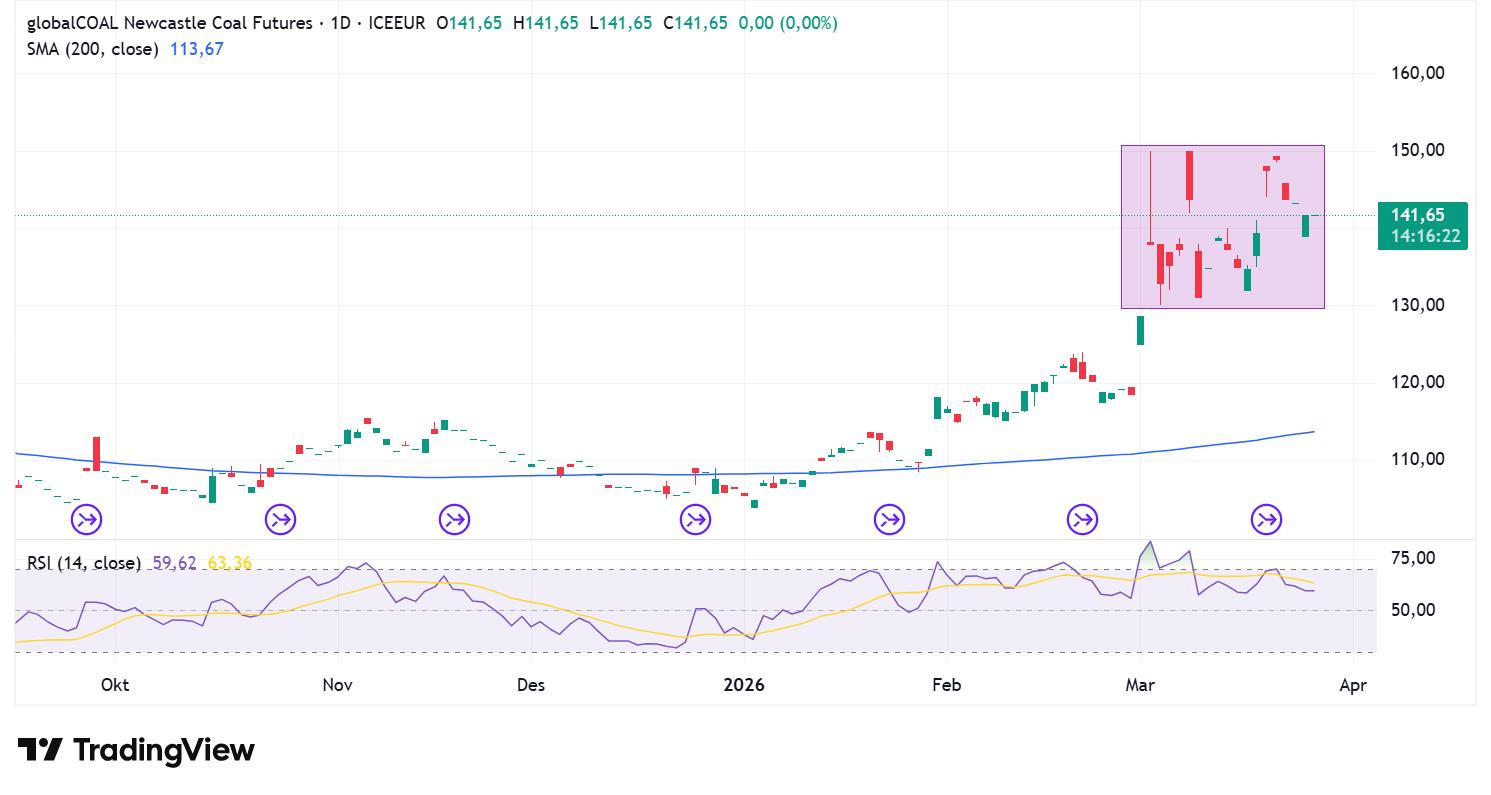Click the RSI 50,00 axis label
The width and height of the screenshot is (1491, 795).
pyautogui.click(x=1413, y=610)
